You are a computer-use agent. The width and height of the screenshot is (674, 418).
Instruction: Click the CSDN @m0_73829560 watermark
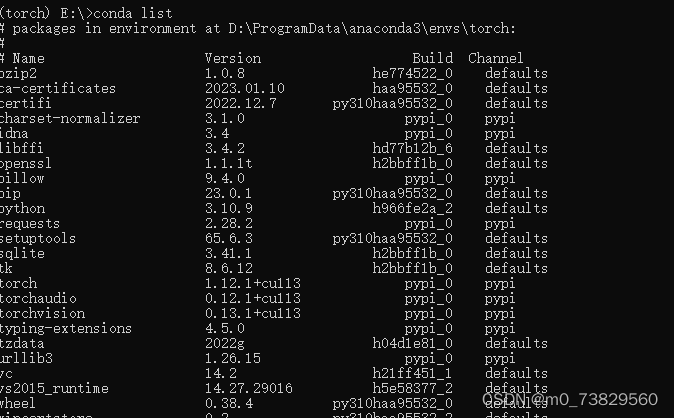(x=570, y=400)
